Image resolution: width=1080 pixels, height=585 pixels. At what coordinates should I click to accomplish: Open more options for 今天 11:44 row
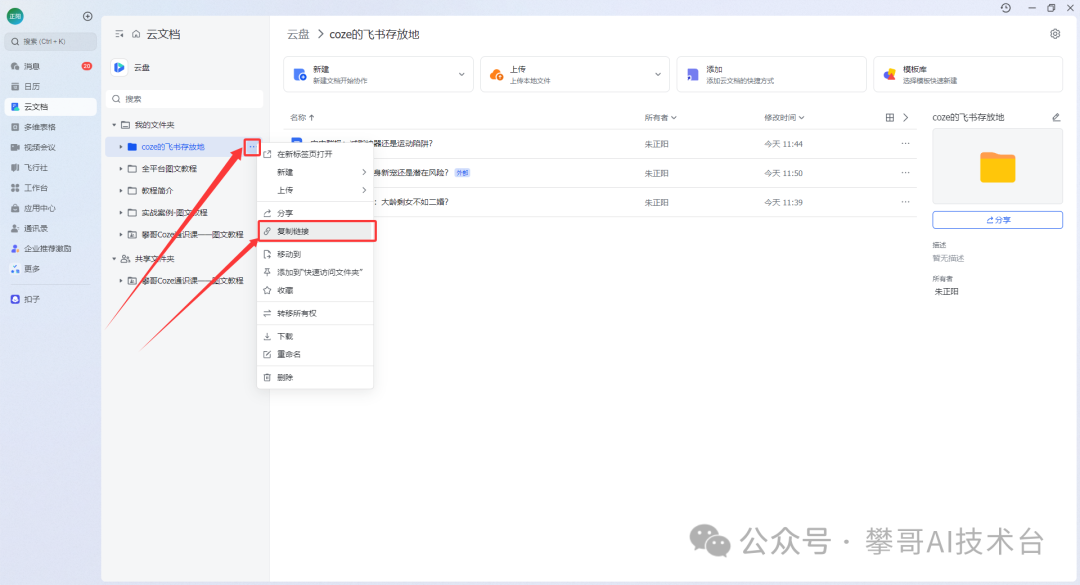[x=905, y=143]
